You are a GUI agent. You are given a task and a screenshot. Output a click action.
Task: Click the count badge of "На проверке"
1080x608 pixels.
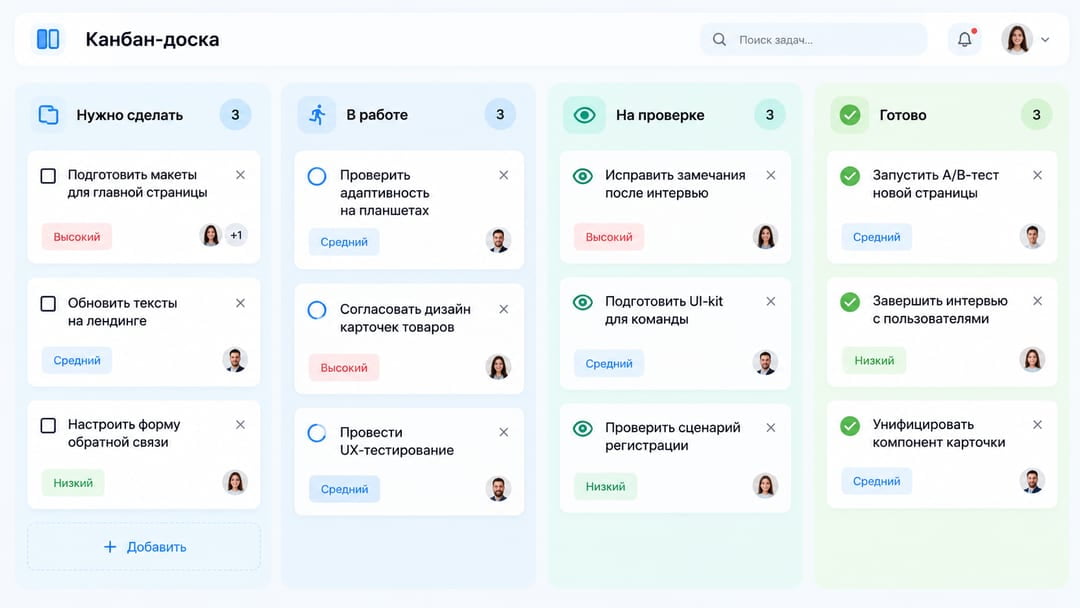(x=769, y=114)
